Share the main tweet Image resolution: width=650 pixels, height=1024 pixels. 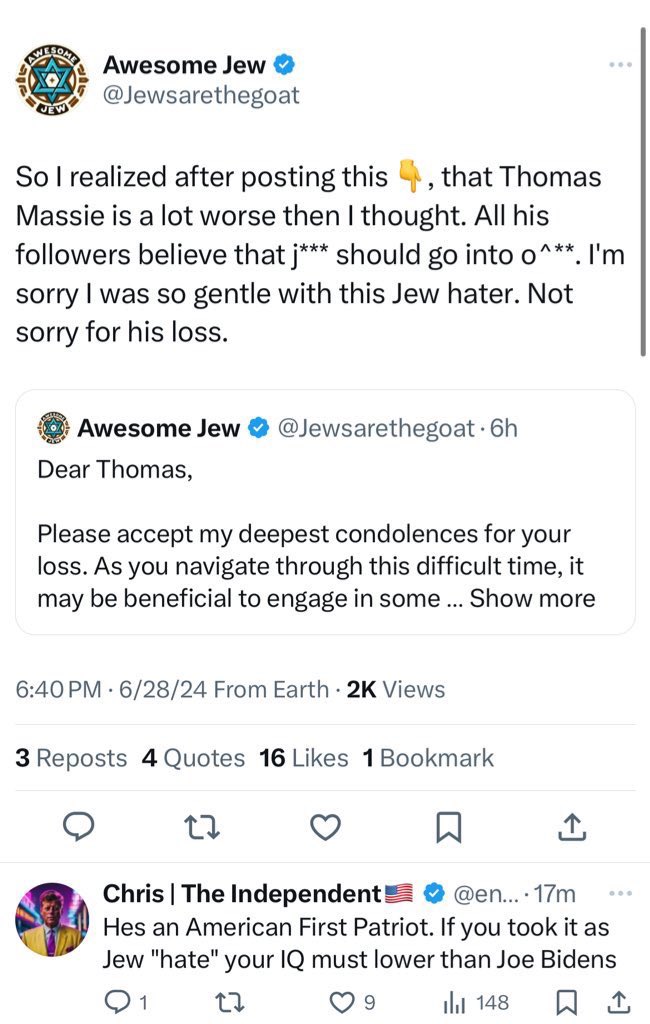571,826
